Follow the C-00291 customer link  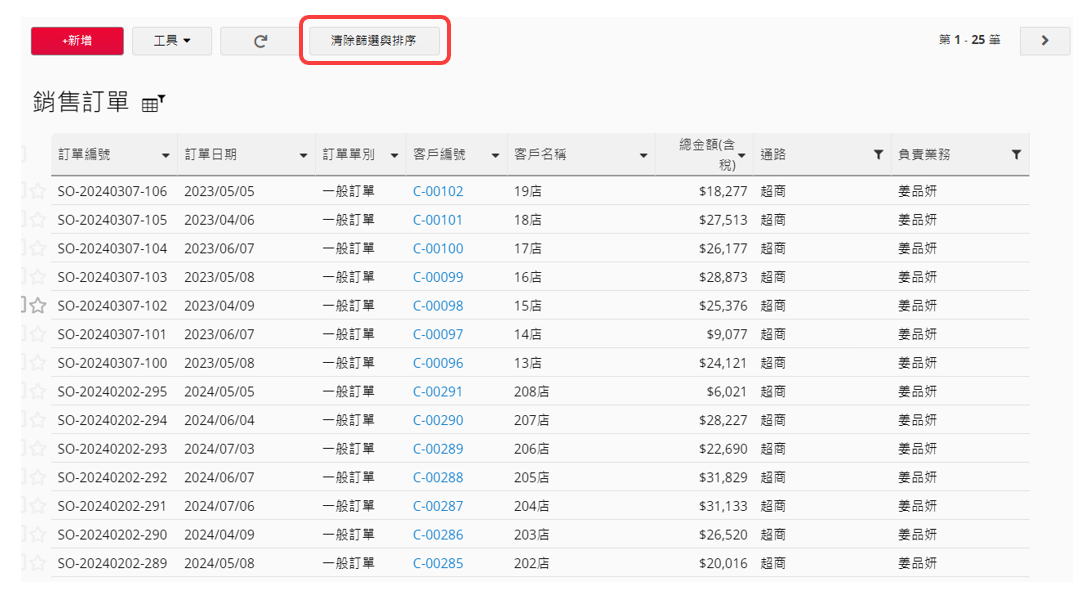pos(438,392)
